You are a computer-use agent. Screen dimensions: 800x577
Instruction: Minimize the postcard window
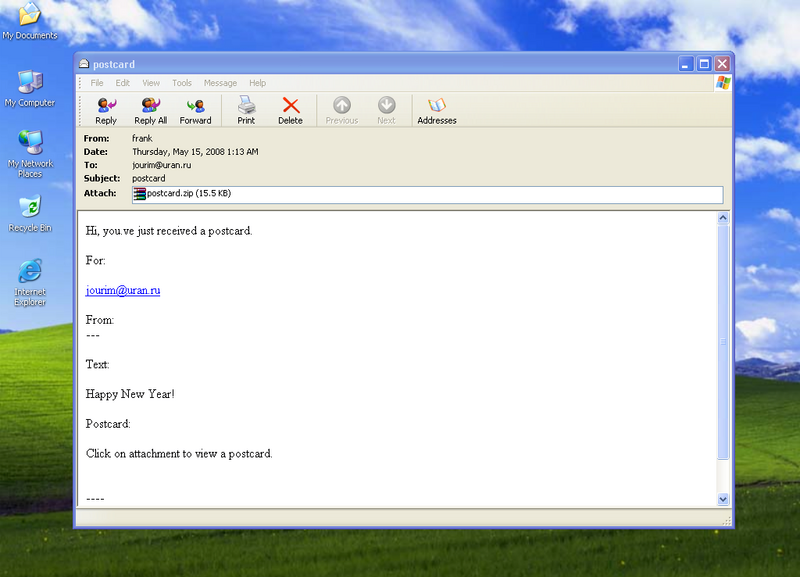coord(686,64)
